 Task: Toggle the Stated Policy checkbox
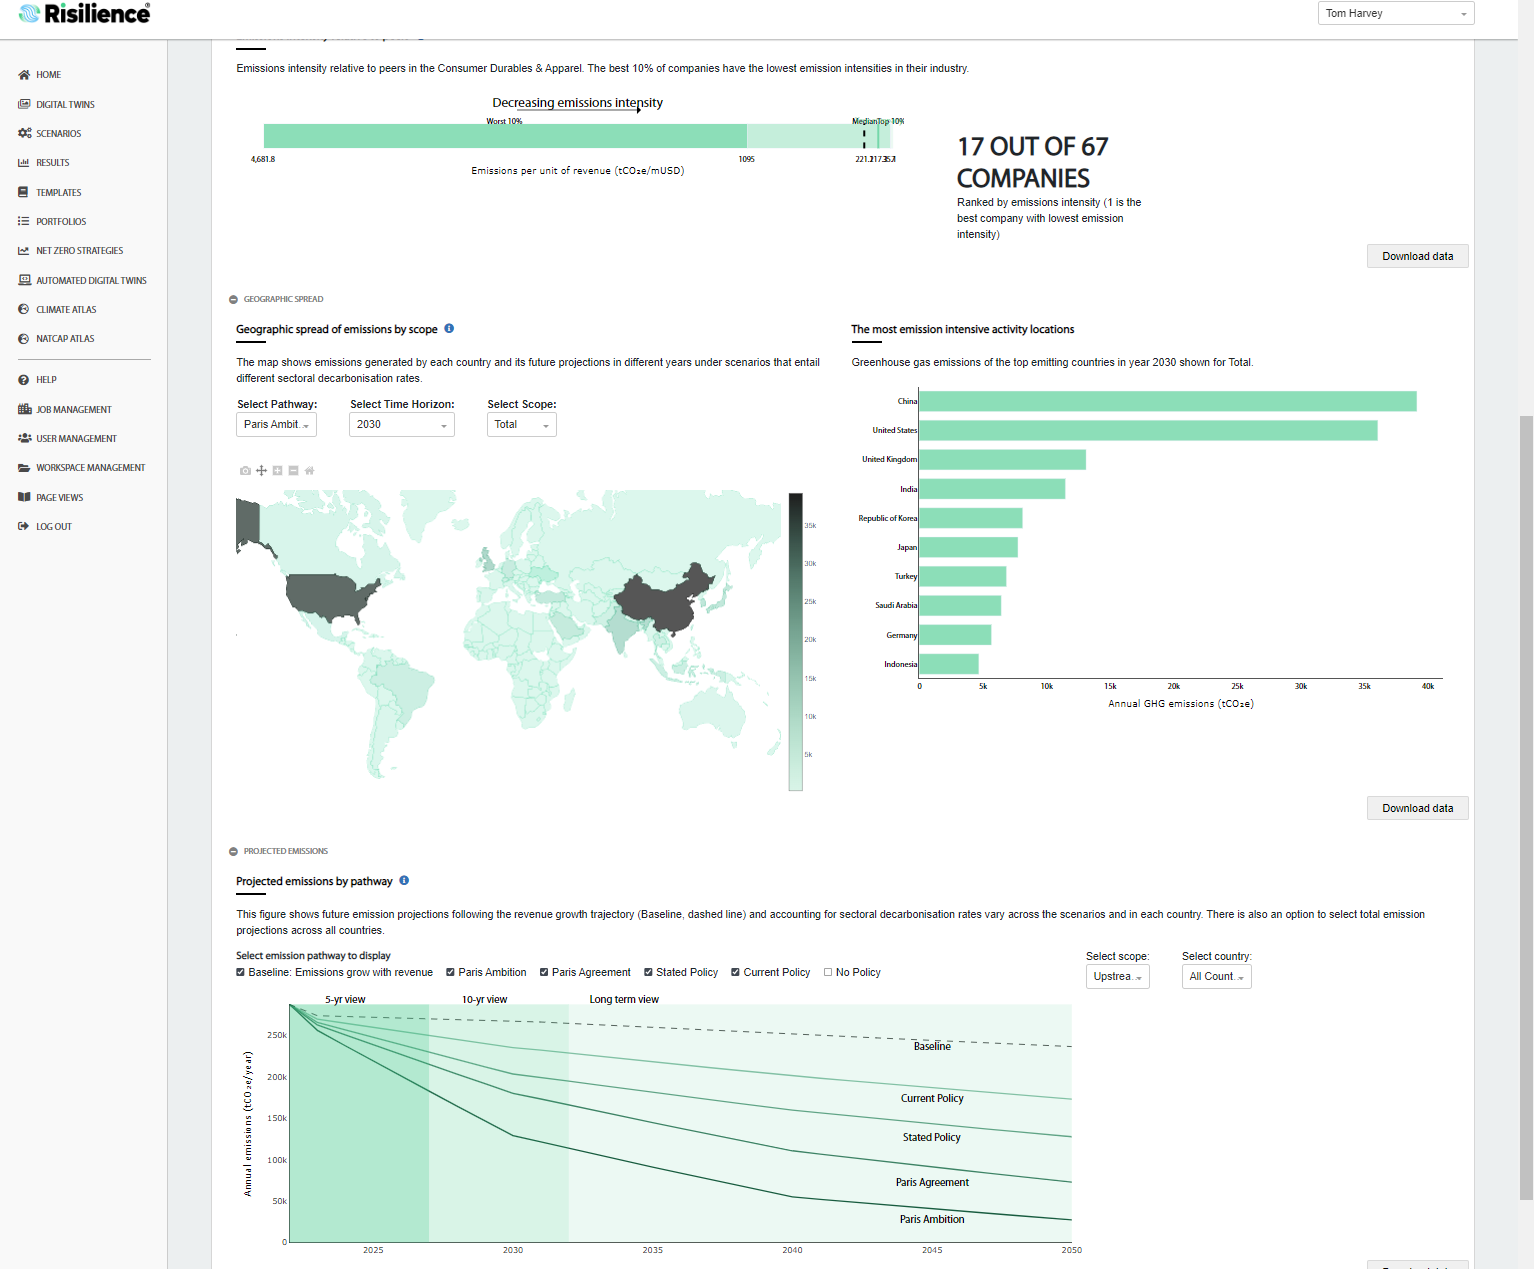pyautogui.click(x=648, y=972)
